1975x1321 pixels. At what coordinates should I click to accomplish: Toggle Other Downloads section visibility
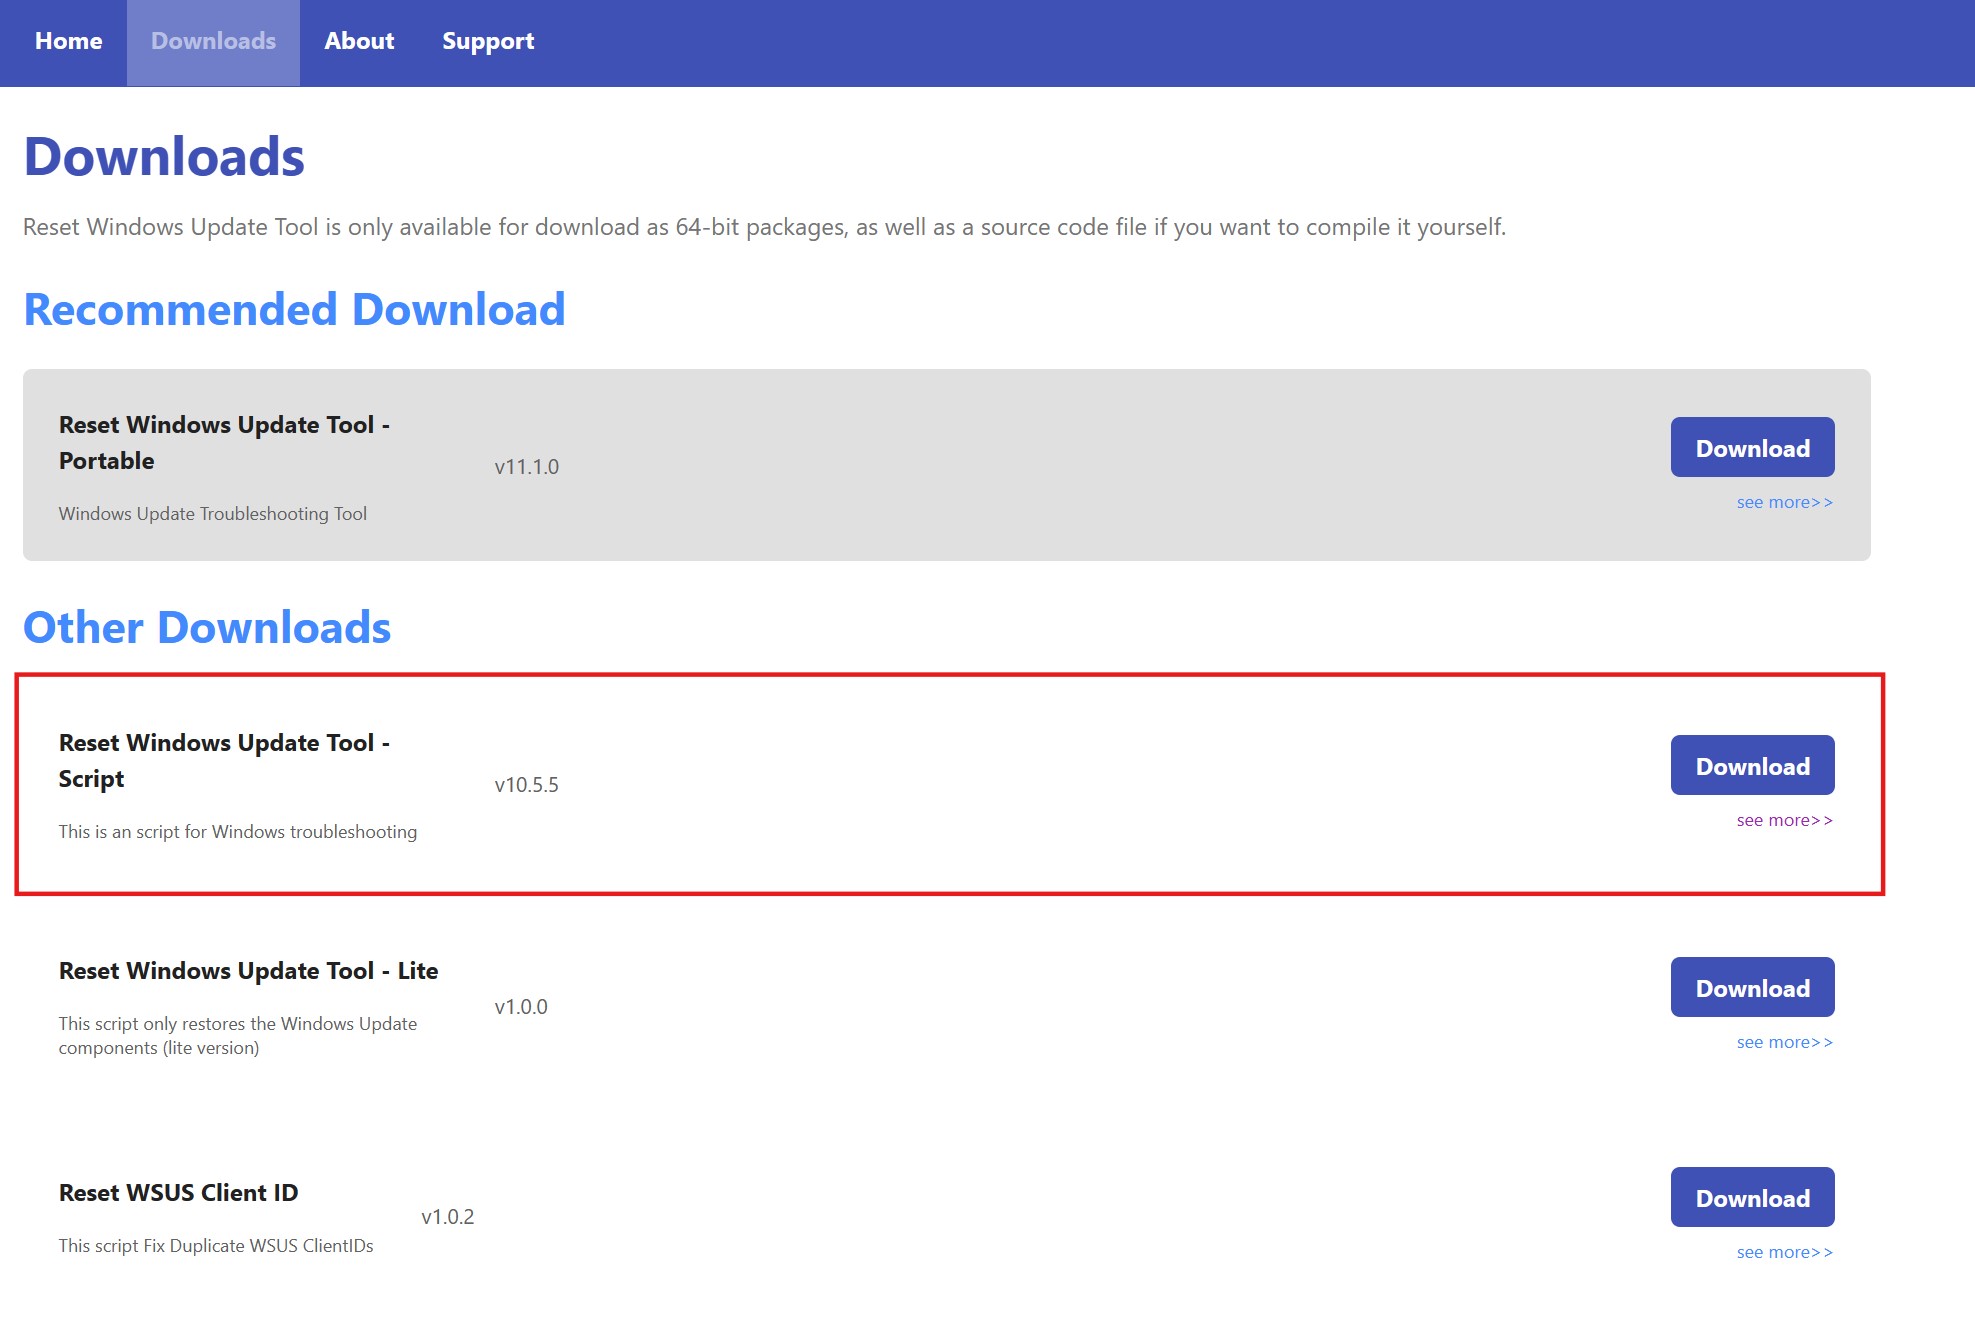click(x=206, y=625)
